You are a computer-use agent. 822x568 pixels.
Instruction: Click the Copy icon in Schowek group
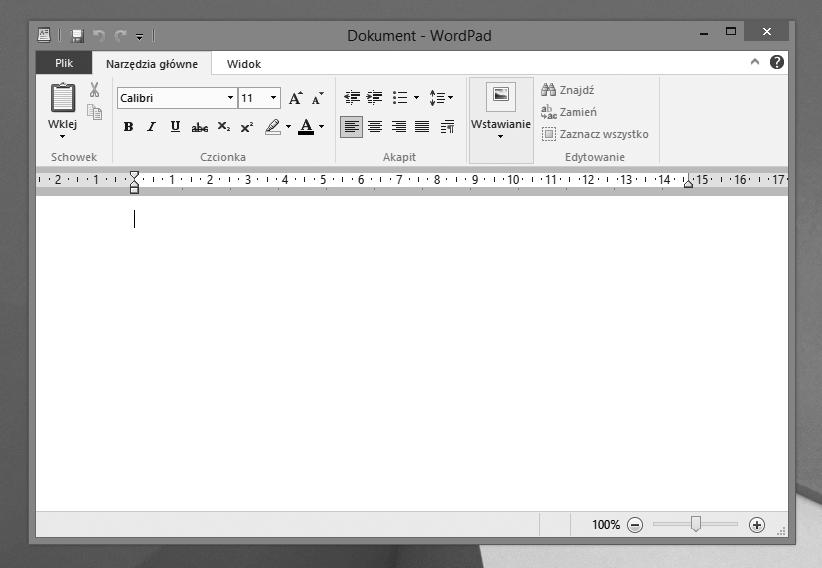click(x=94, y=112)
